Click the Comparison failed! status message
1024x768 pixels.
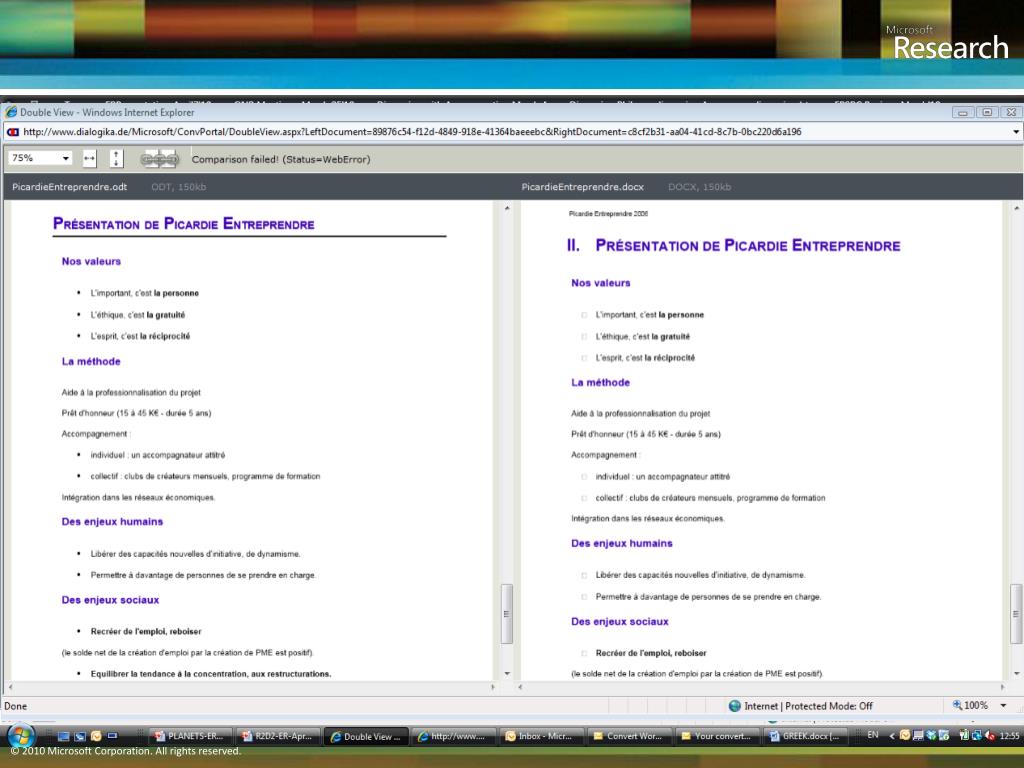281,159
